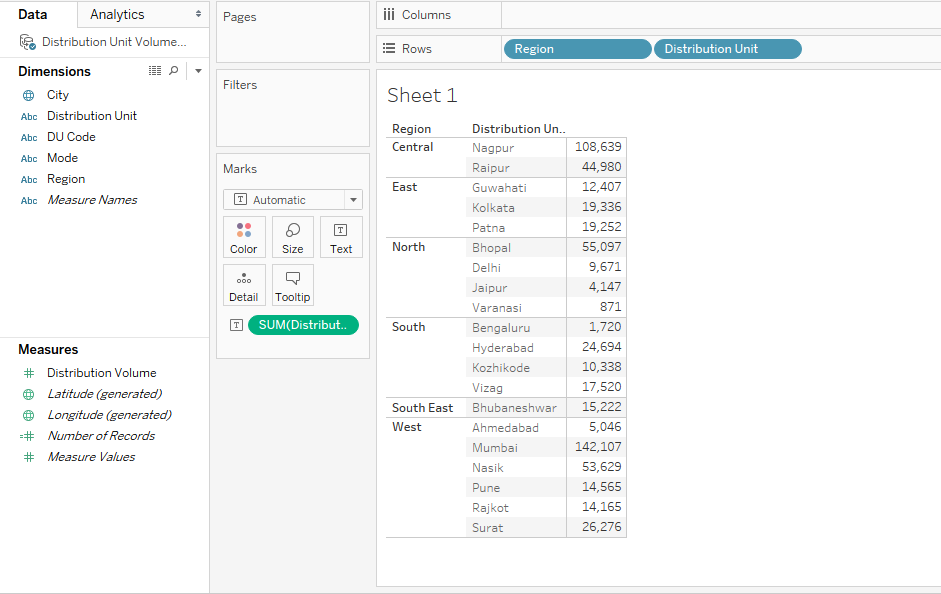
Task: Toggle view data grid icon in Dimensions
Action: click(155, 71)
